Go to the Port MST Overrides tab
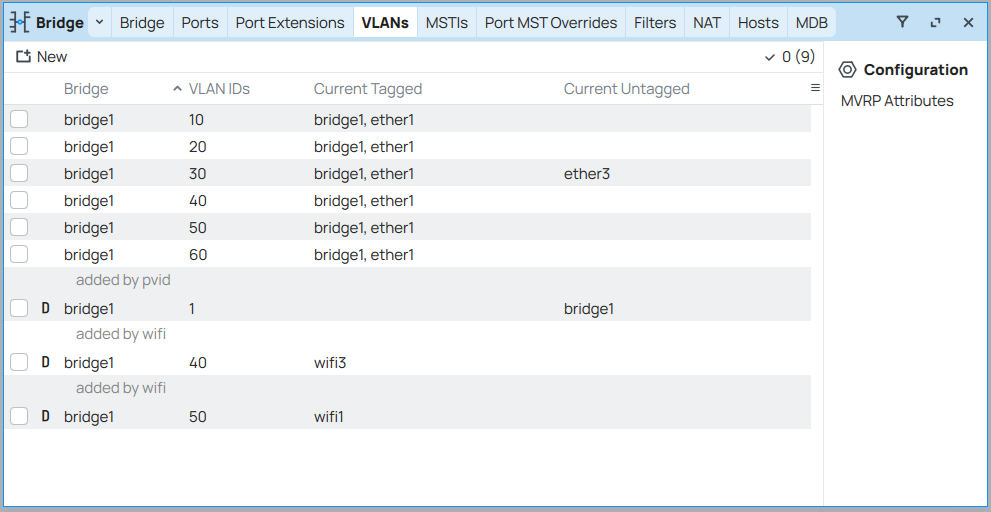Image resolution: width=991 pixels, height=512 pixels. click(551, 22)
